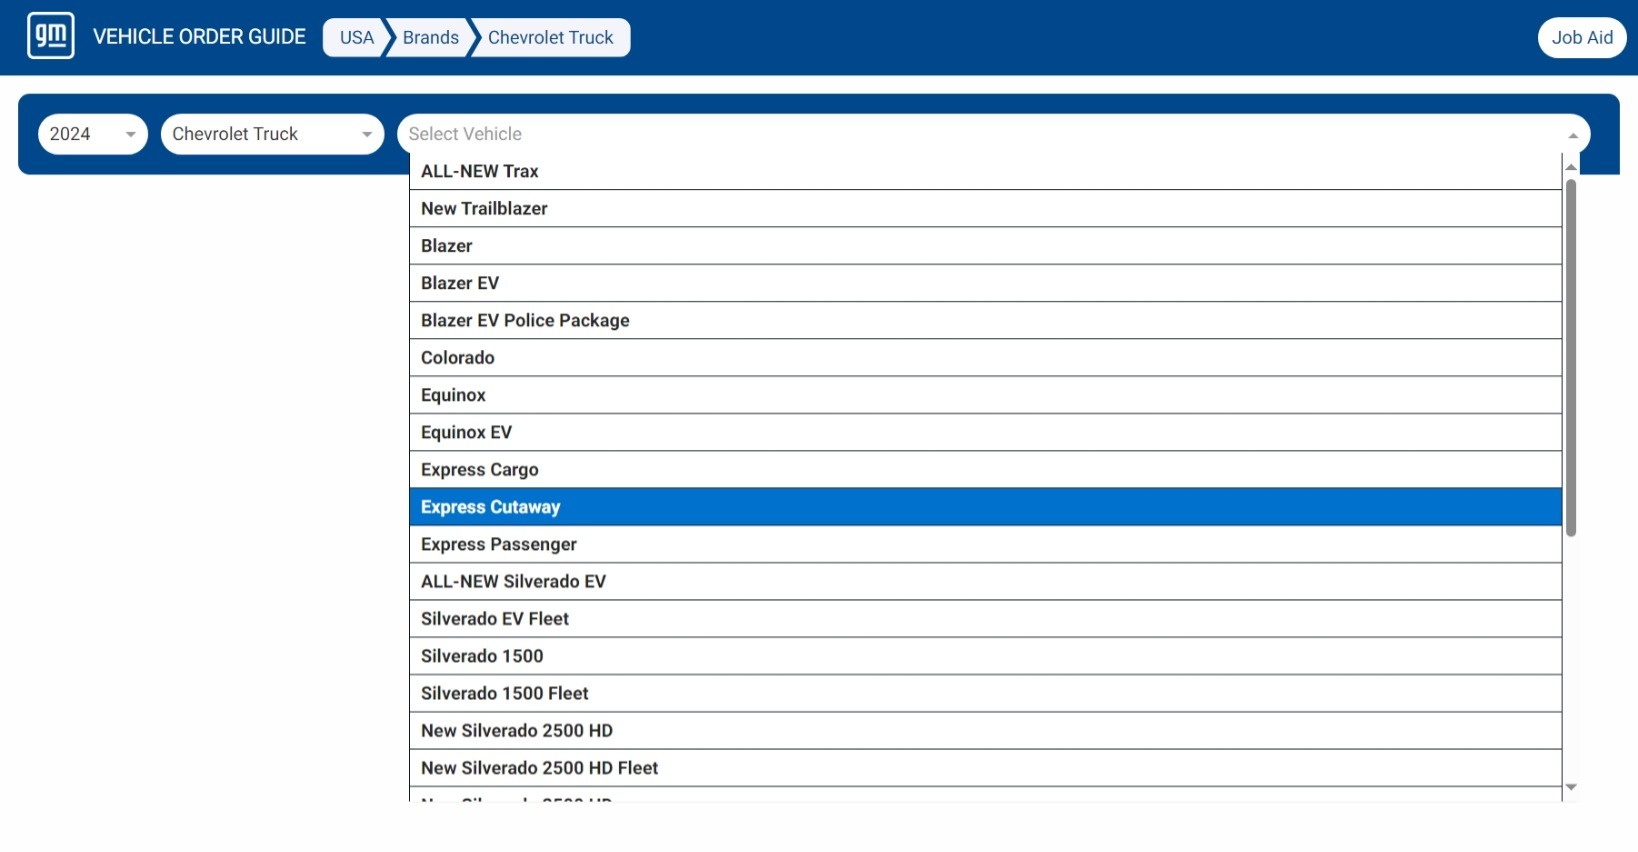Expand the Chevrolet Truck brand dropdown
The height and width of the screenshot is (852, 1638).
(x=272, y=134)
